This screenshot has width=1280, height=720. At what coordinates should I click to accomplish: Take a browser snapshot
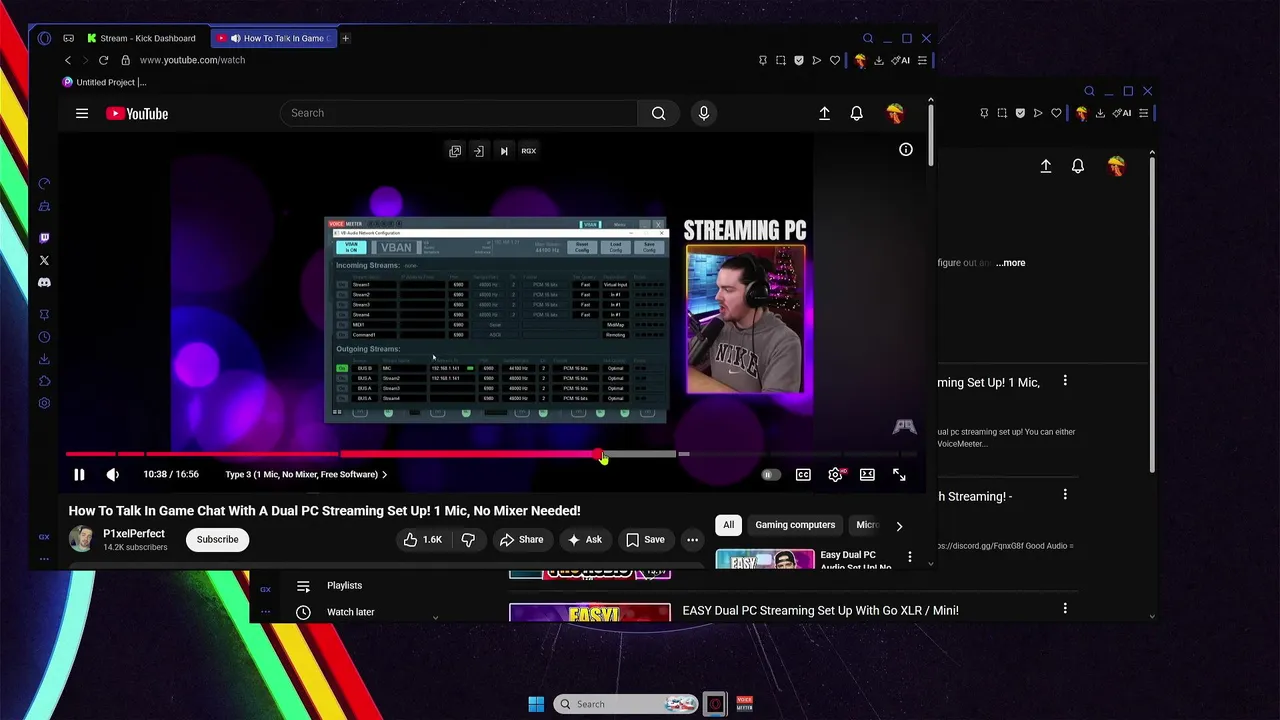(x=781, y=60)
